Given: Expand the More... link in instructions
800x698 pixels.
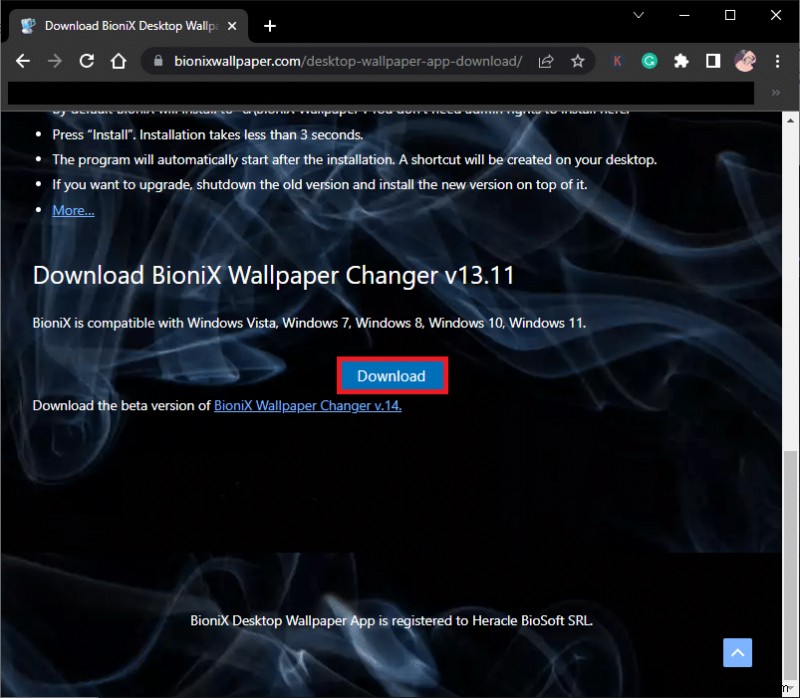Looking at the screenshot, I should (72, 210).
